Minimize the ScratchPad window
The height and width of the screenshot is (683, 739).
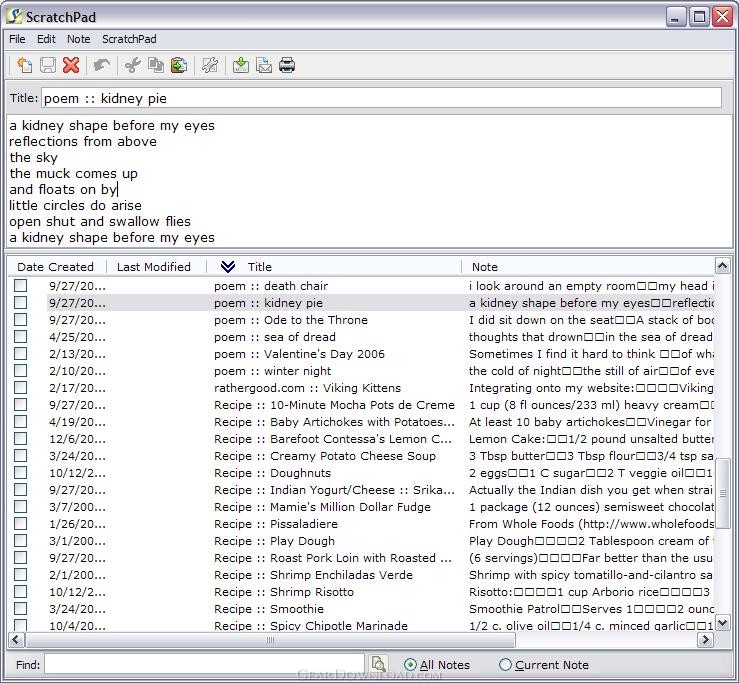click(676, 17)
